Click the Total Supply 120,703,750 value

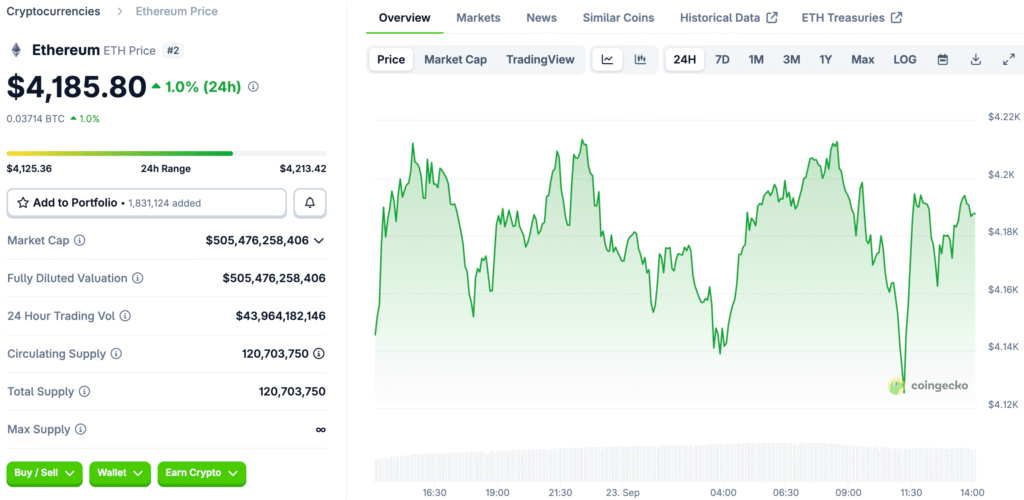point(292,392)
